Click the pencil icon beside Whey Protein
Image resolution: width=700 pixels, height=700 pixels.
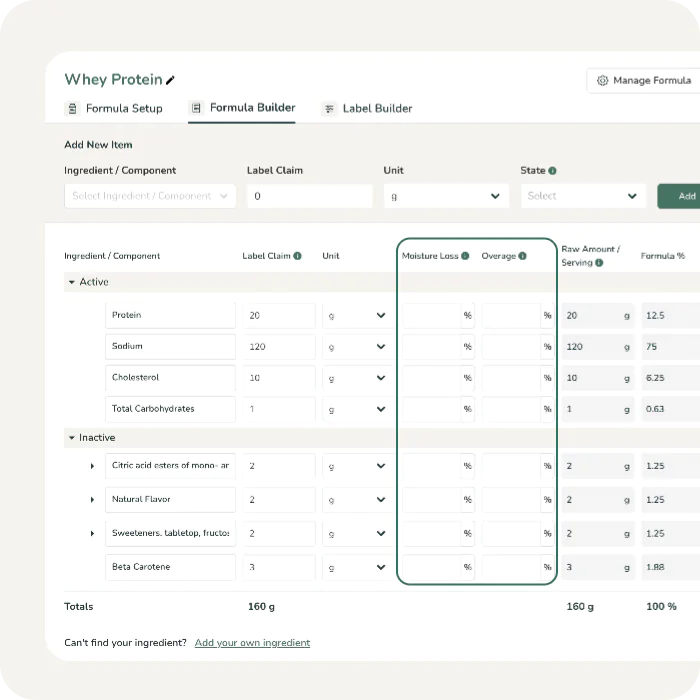pyautogui.click(x=171, y=80)
